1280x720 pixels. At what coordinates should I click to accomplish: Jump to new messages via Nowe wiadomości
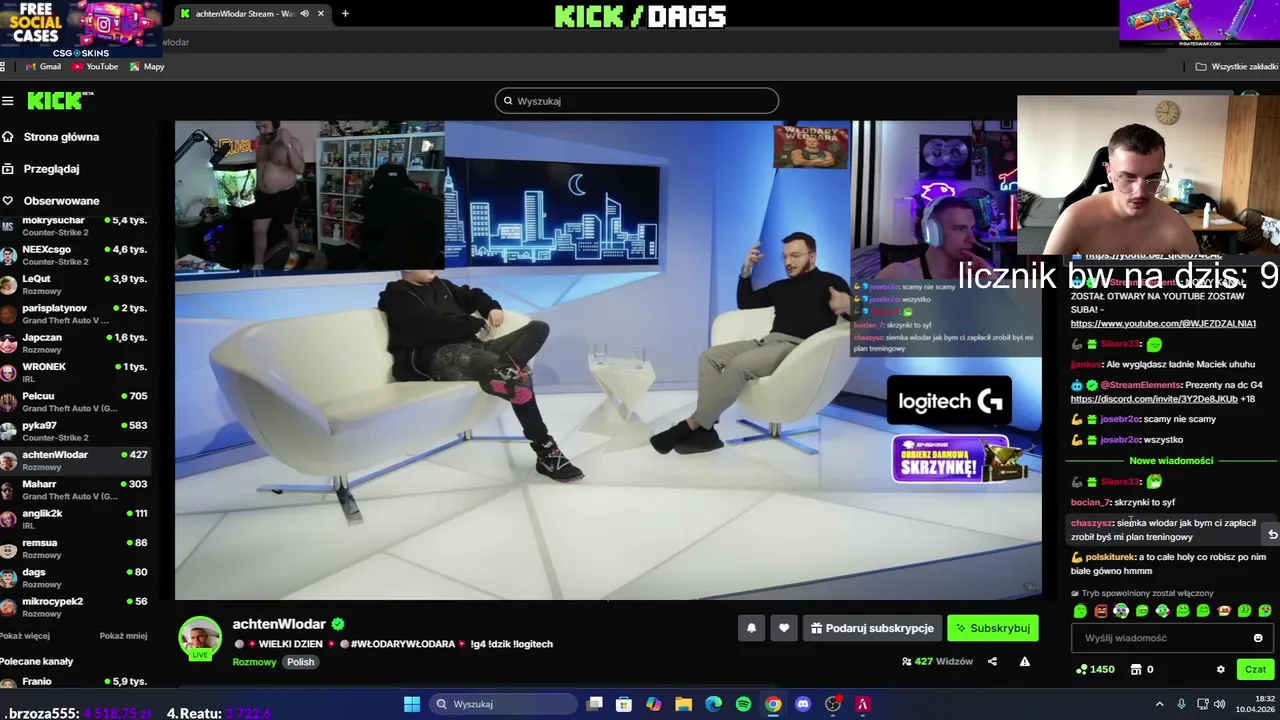point(1171,461)
